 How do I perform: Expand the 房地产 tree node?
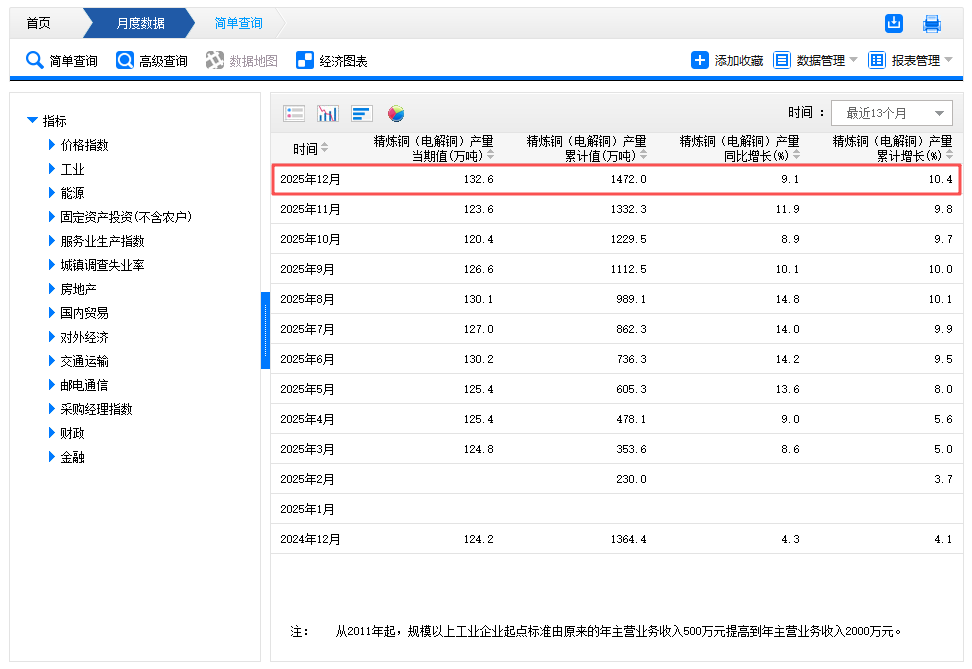[52, 289]
